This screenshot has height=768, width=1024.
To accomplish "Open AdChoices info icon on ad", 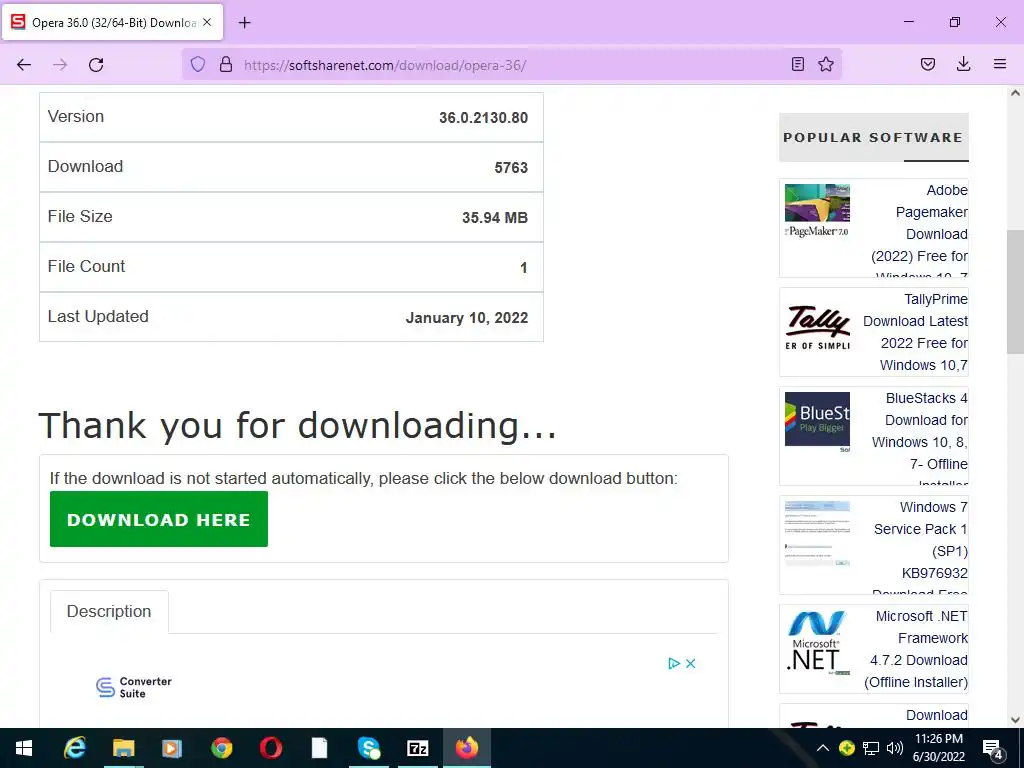I will (674, 664).
